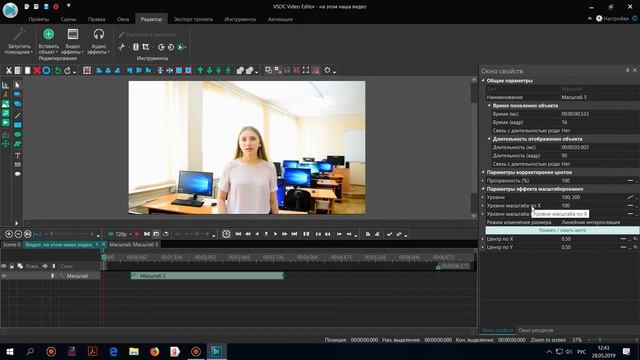This screenshot has width=640, height=360.
Task: Switch to Масштаб: Масштаб 5 timeline tab
Action: 133,244
